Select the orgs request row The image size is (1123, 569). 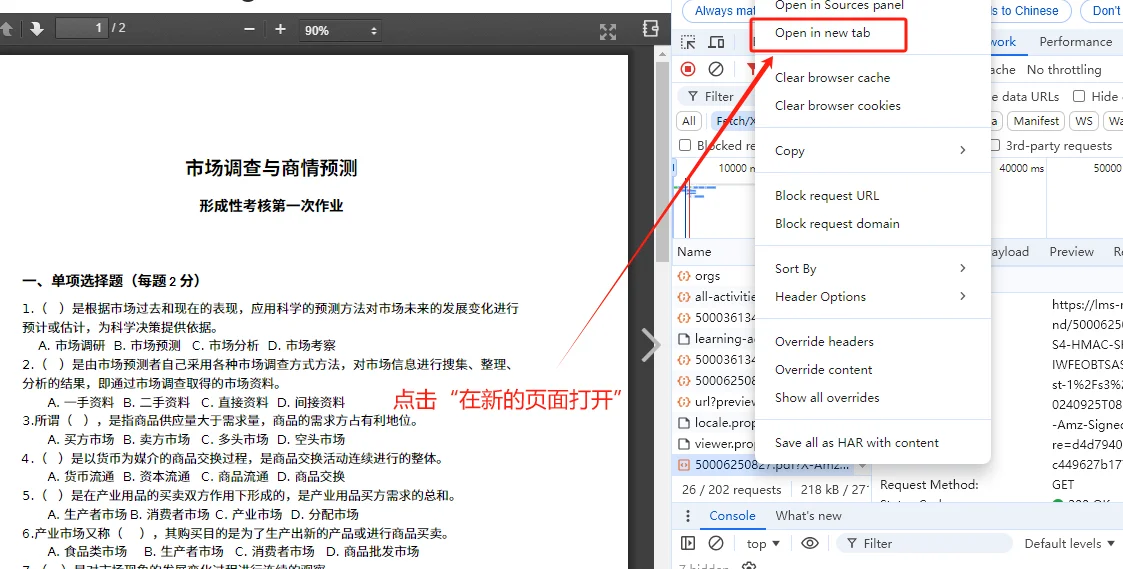(x=715, y=276)
